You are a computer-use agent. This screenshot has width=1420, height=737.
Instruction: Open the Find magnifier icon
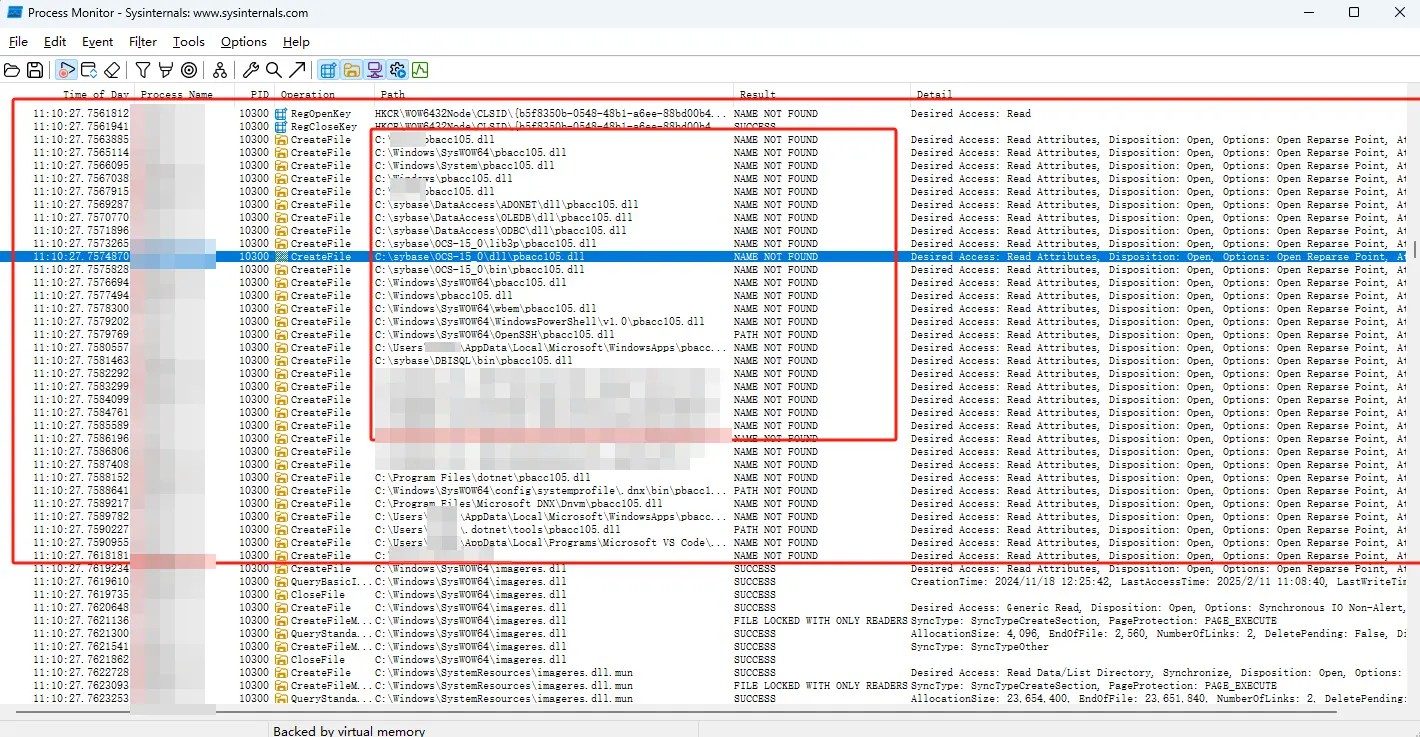273,70
